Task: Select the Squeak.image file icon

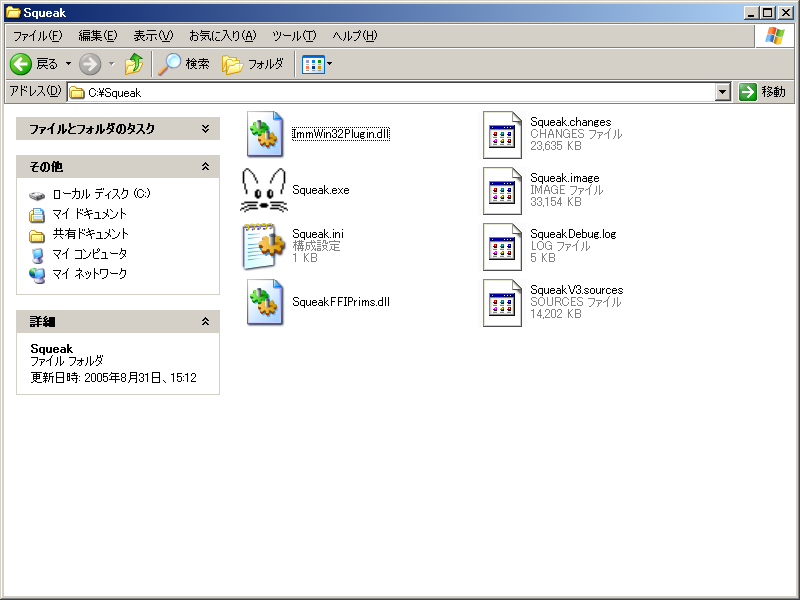Action: 503,190
